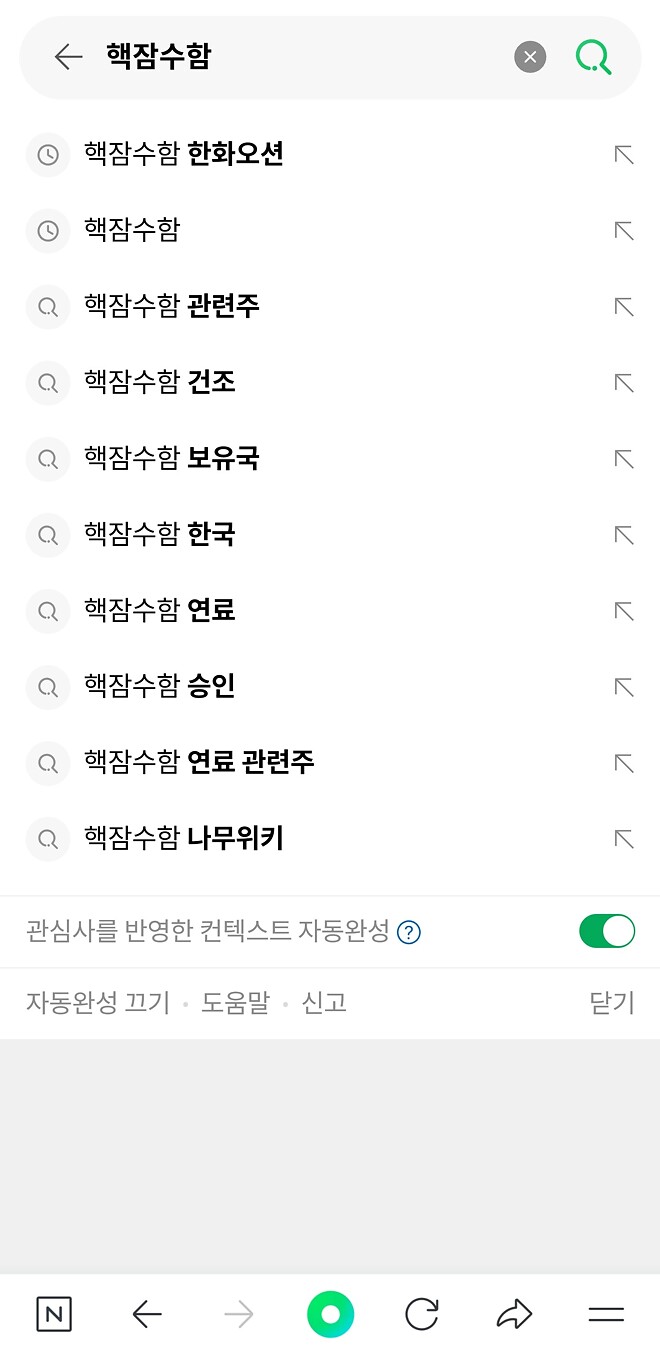Insert 핵잠수함 나무위키 using its arrow icon

click(x=623, y=839)
